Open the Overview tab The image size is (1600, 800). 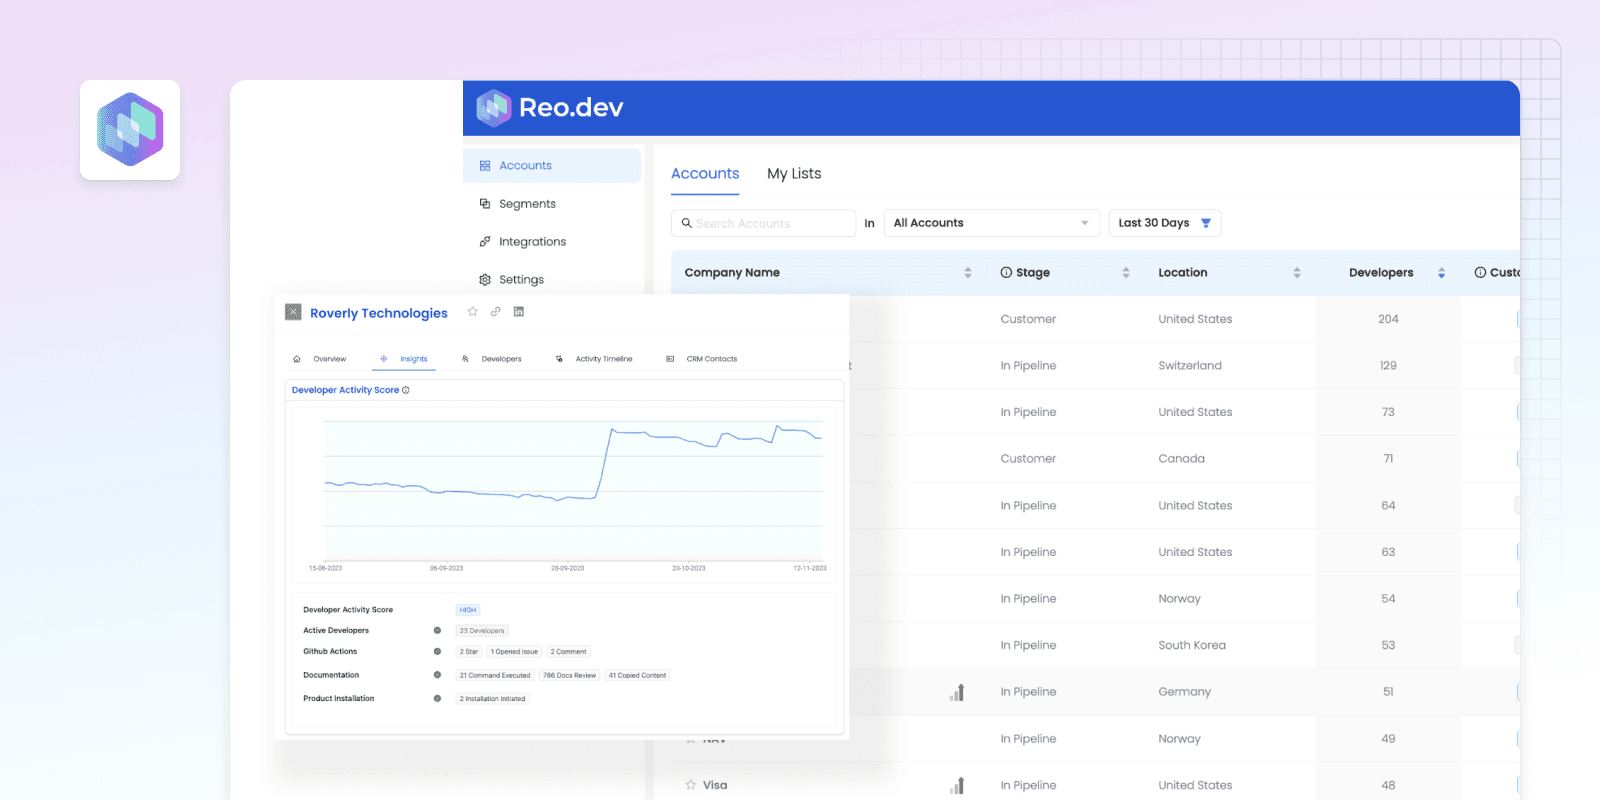(x=320, y=359)
